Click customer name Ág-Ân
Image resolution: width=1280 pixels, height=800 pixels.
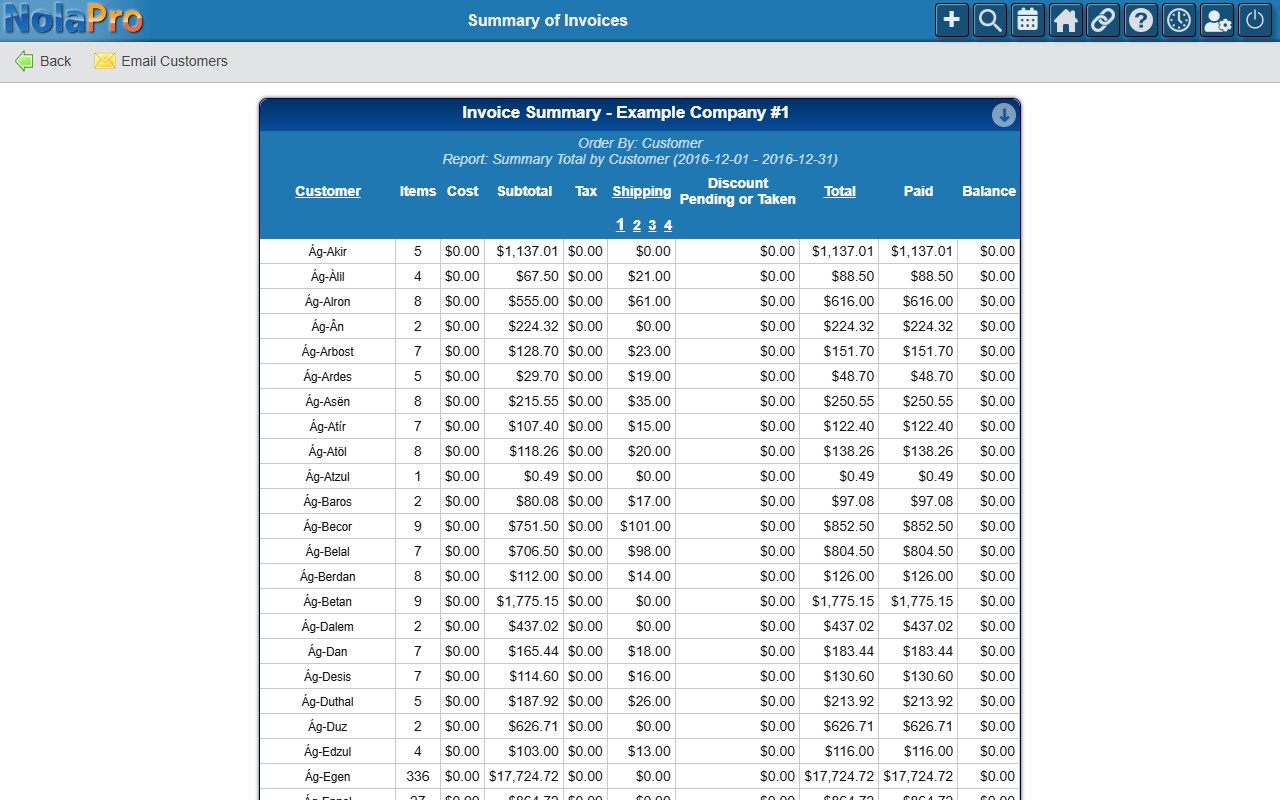pyautogui.click(x=328, y=327)
